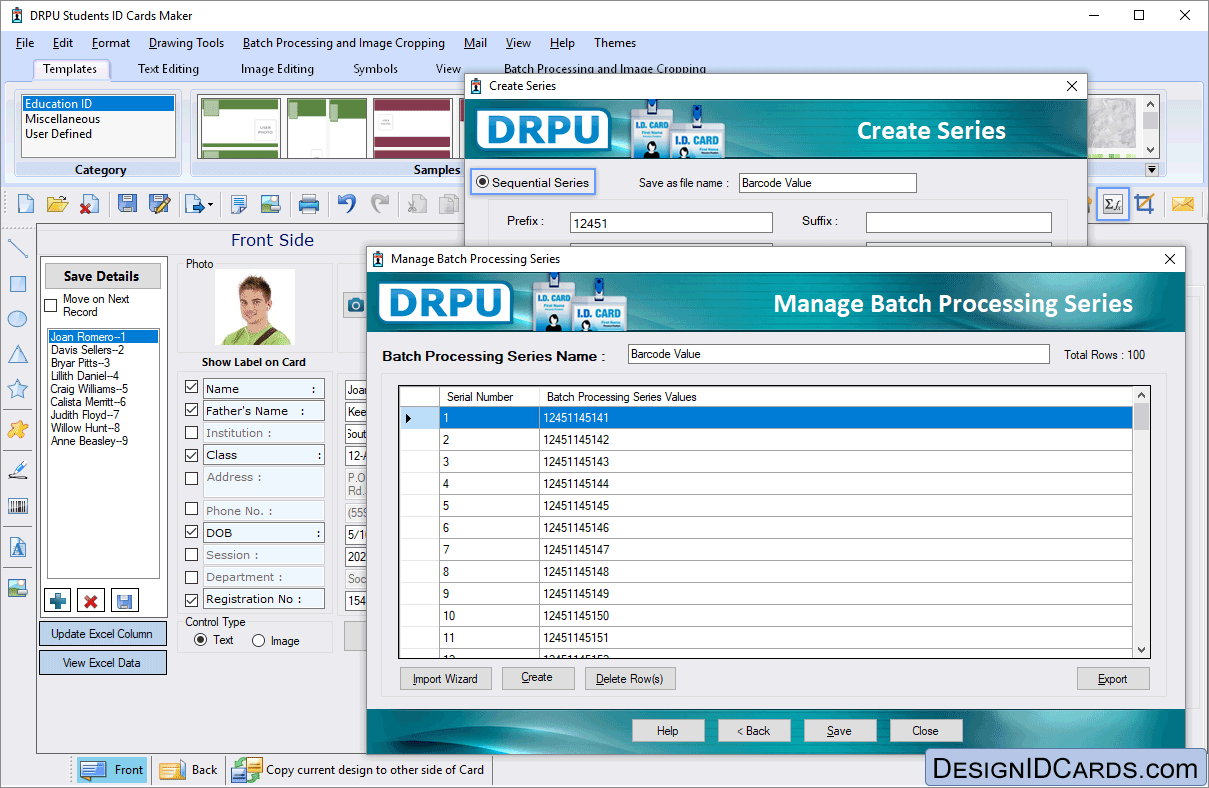Toggle Move on Next Record checkbox

click(51, 305)
